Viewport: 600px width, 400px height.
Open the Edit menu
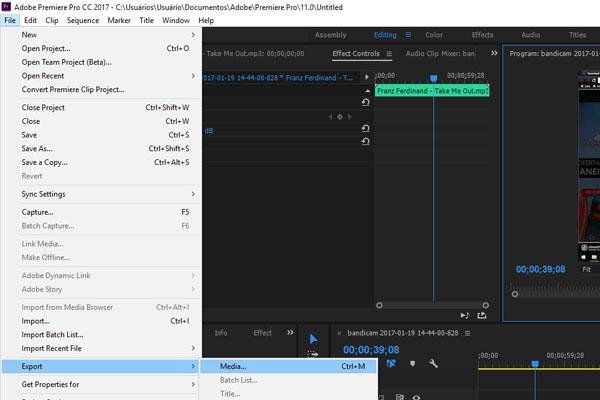click(30, 20)
